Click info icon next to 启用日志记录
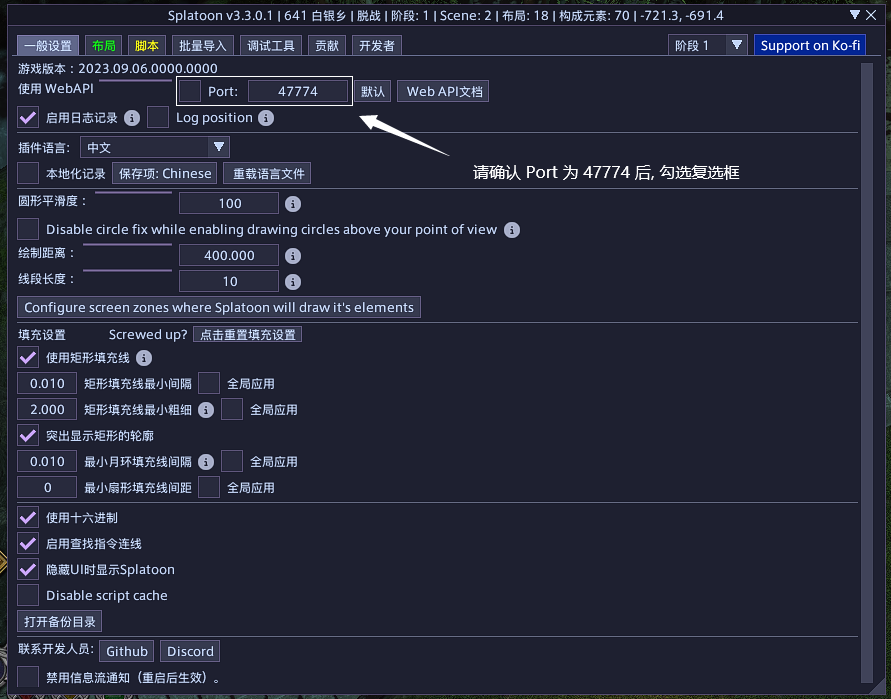Viewport: 891px width, 699px height. (x=132, y=118)
